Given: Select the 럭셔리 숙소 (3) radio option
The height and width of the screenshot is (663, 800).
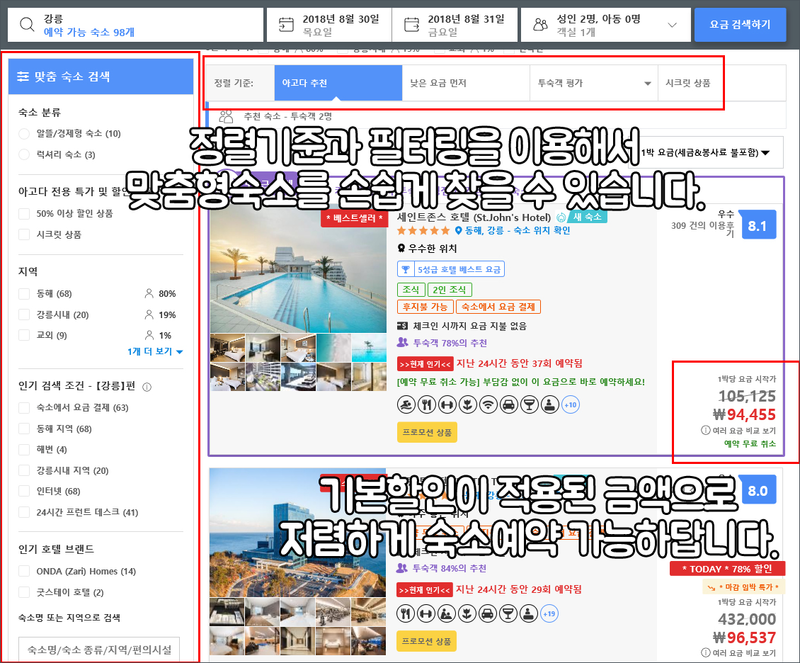Looking at the screenshot, I should tap(24, 155).
